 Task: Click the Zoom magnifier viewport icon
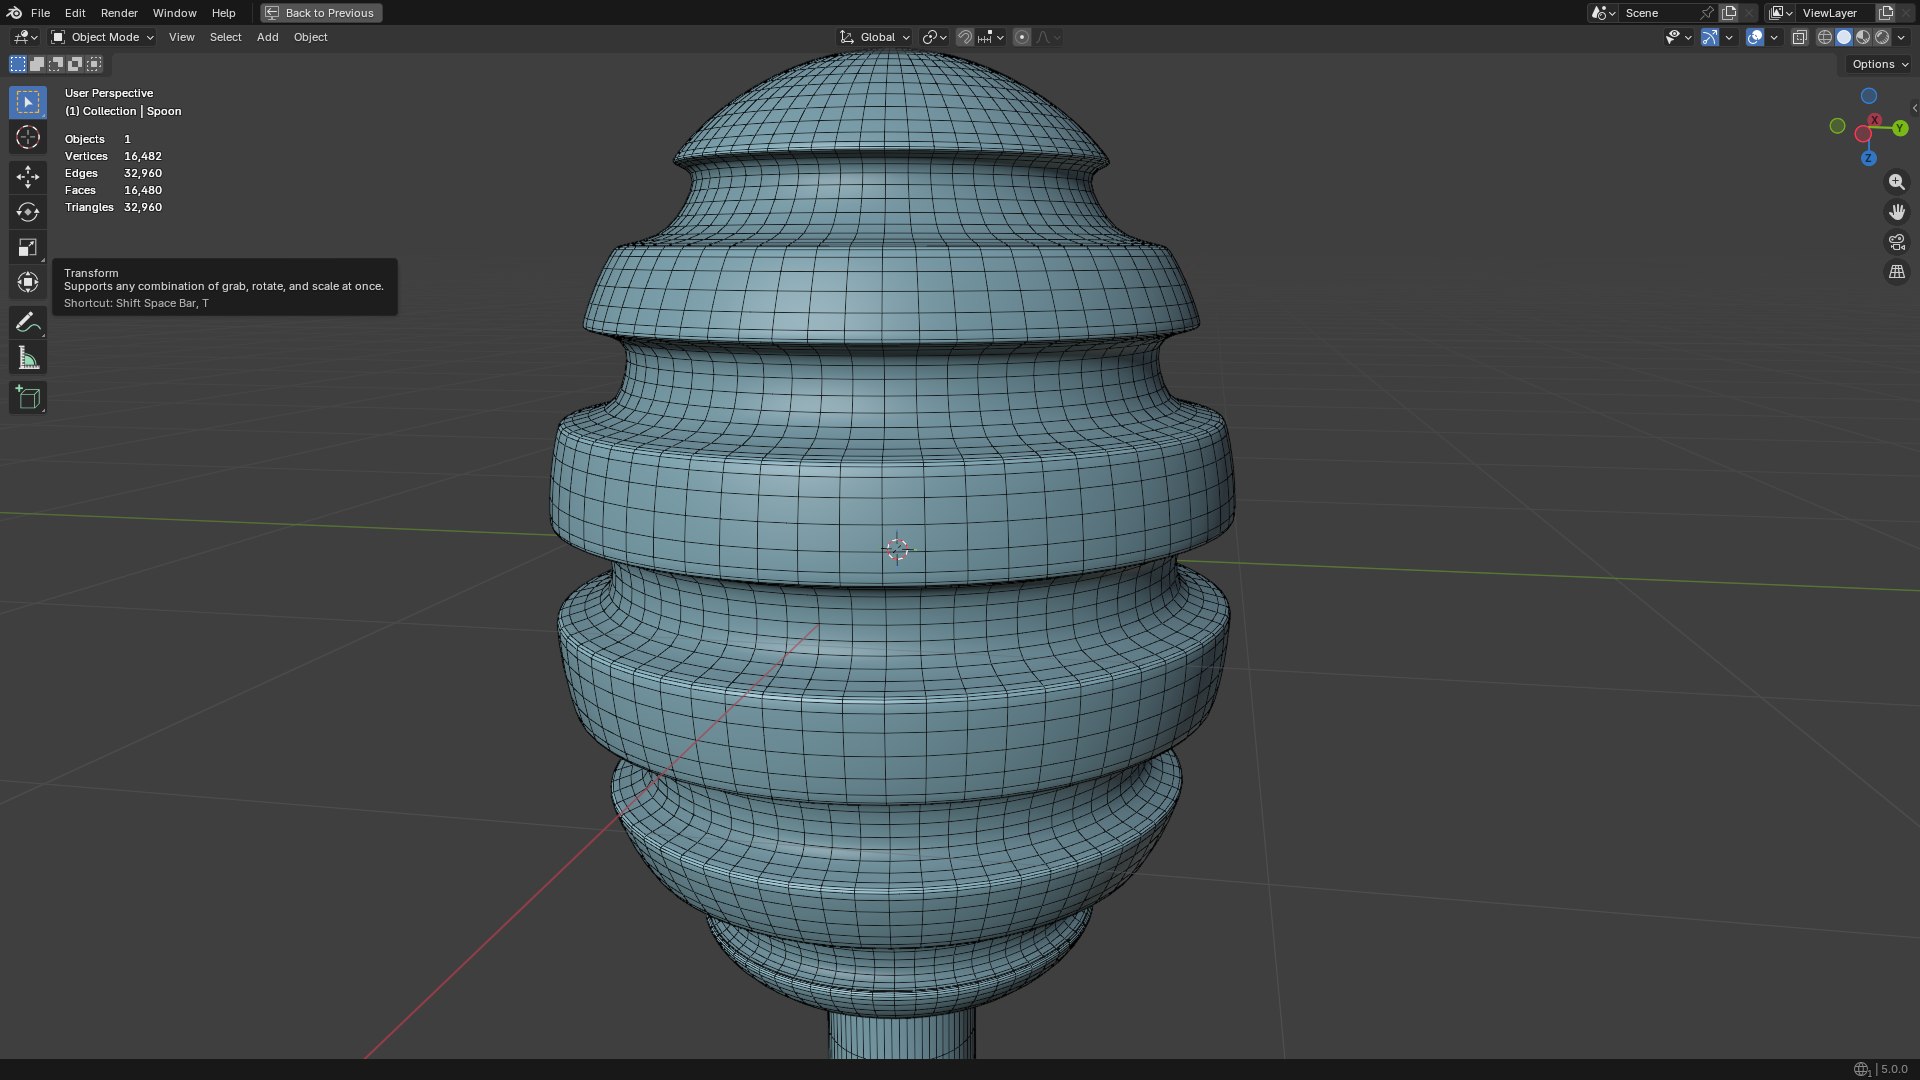(1896, 182)
